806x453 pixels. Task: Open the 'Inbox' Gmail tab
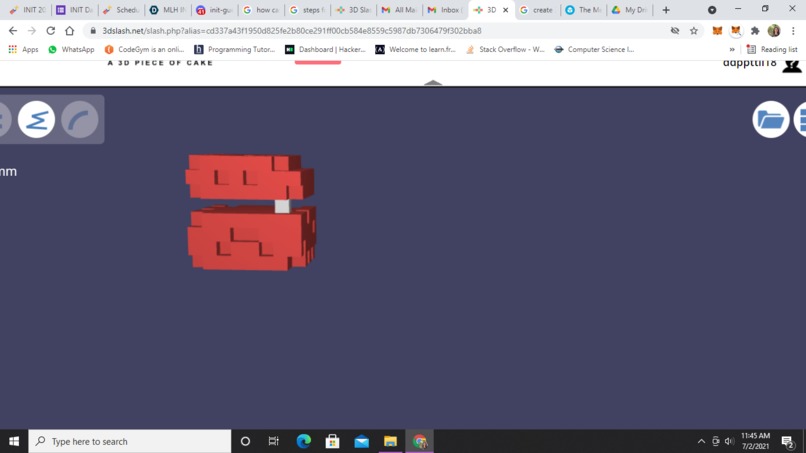pos(445,10)
